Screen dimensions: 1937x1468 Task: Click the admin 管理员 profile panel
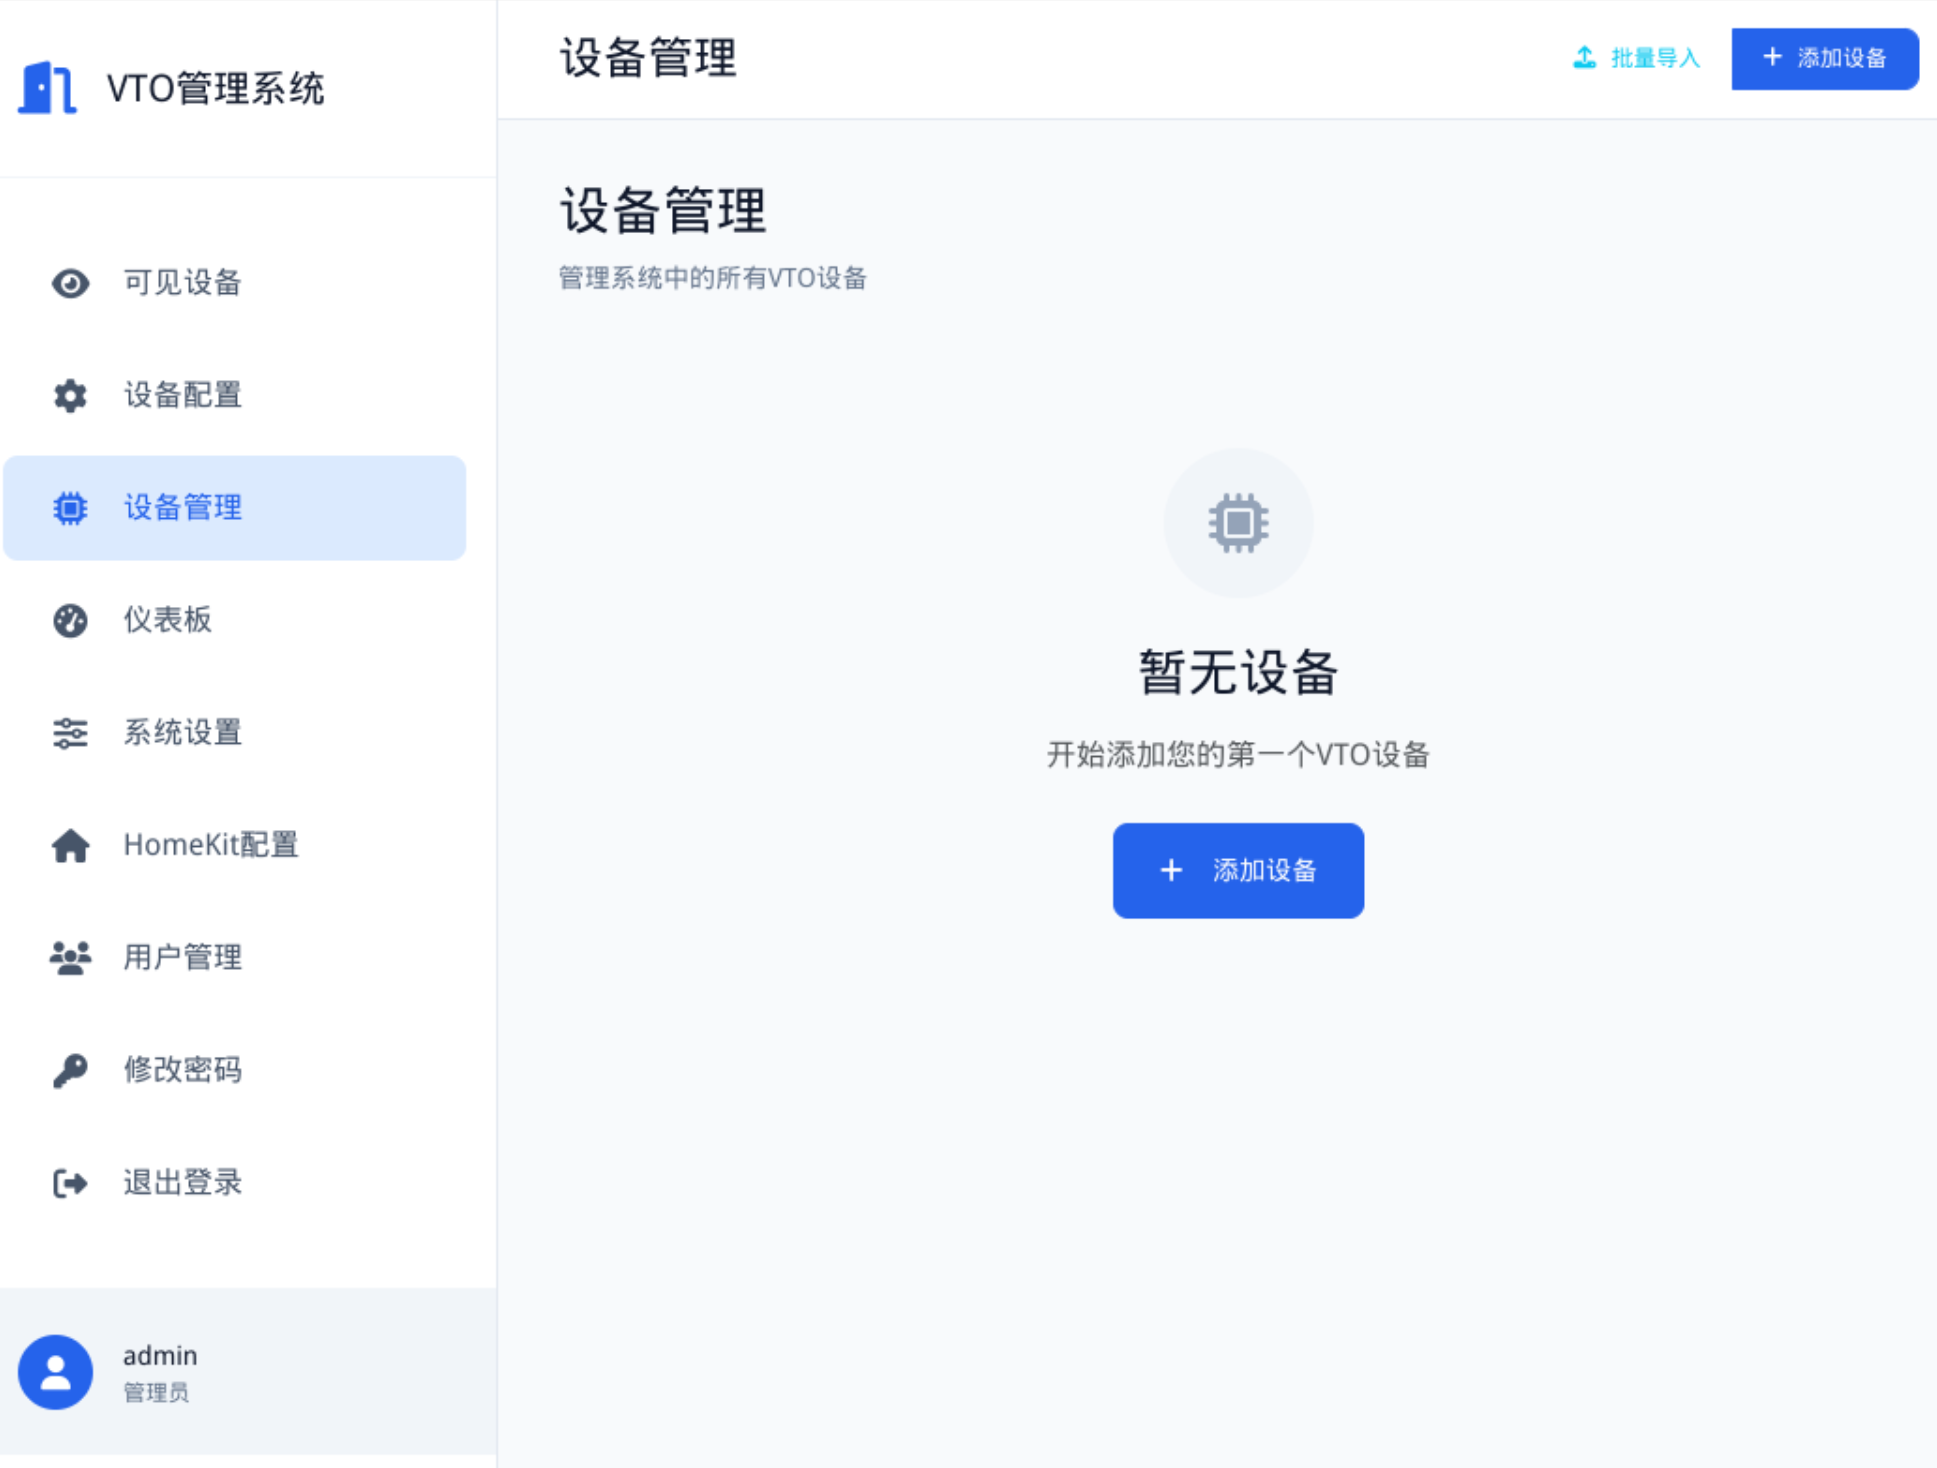tap(248, 1371)
